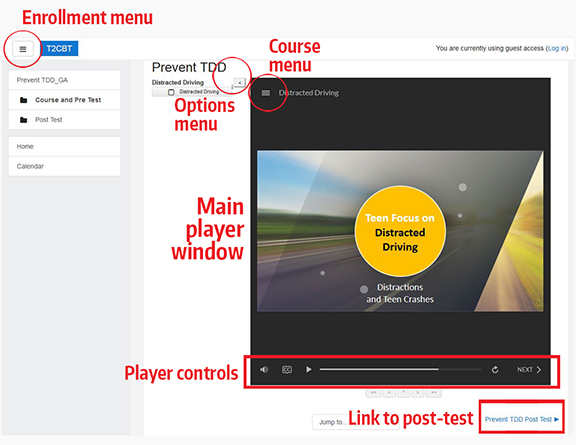Go to NEXT slide
This screenshot has width=576, height=445.
pyautogui.click(x=529, y=370)
